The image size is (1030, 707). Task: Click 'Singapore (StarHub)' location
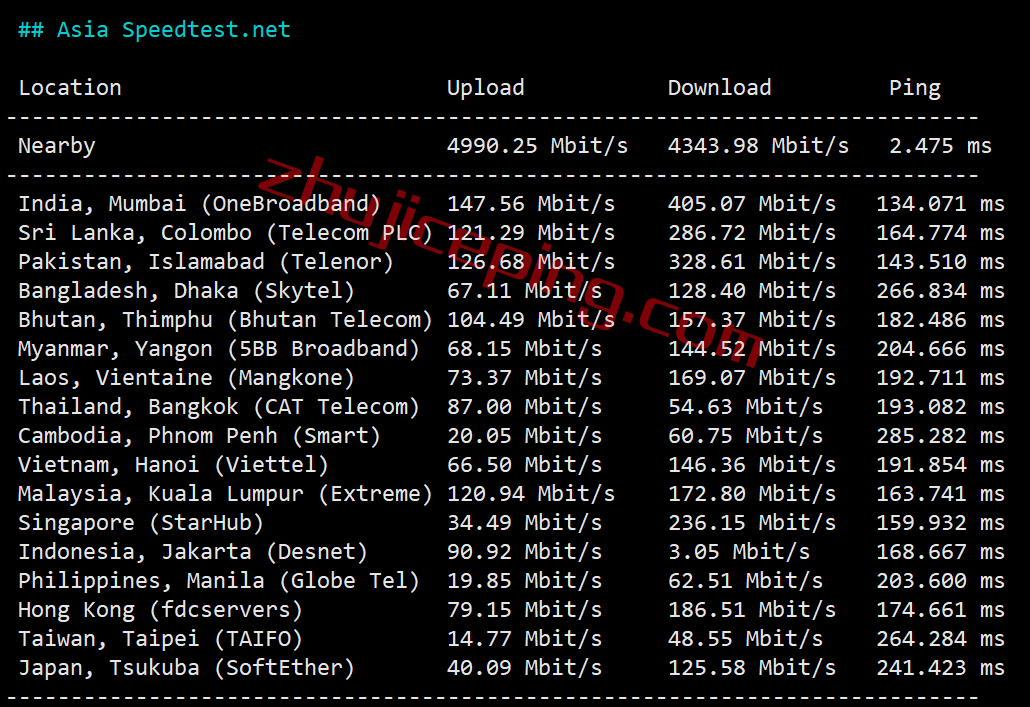(x=141, y=523)
